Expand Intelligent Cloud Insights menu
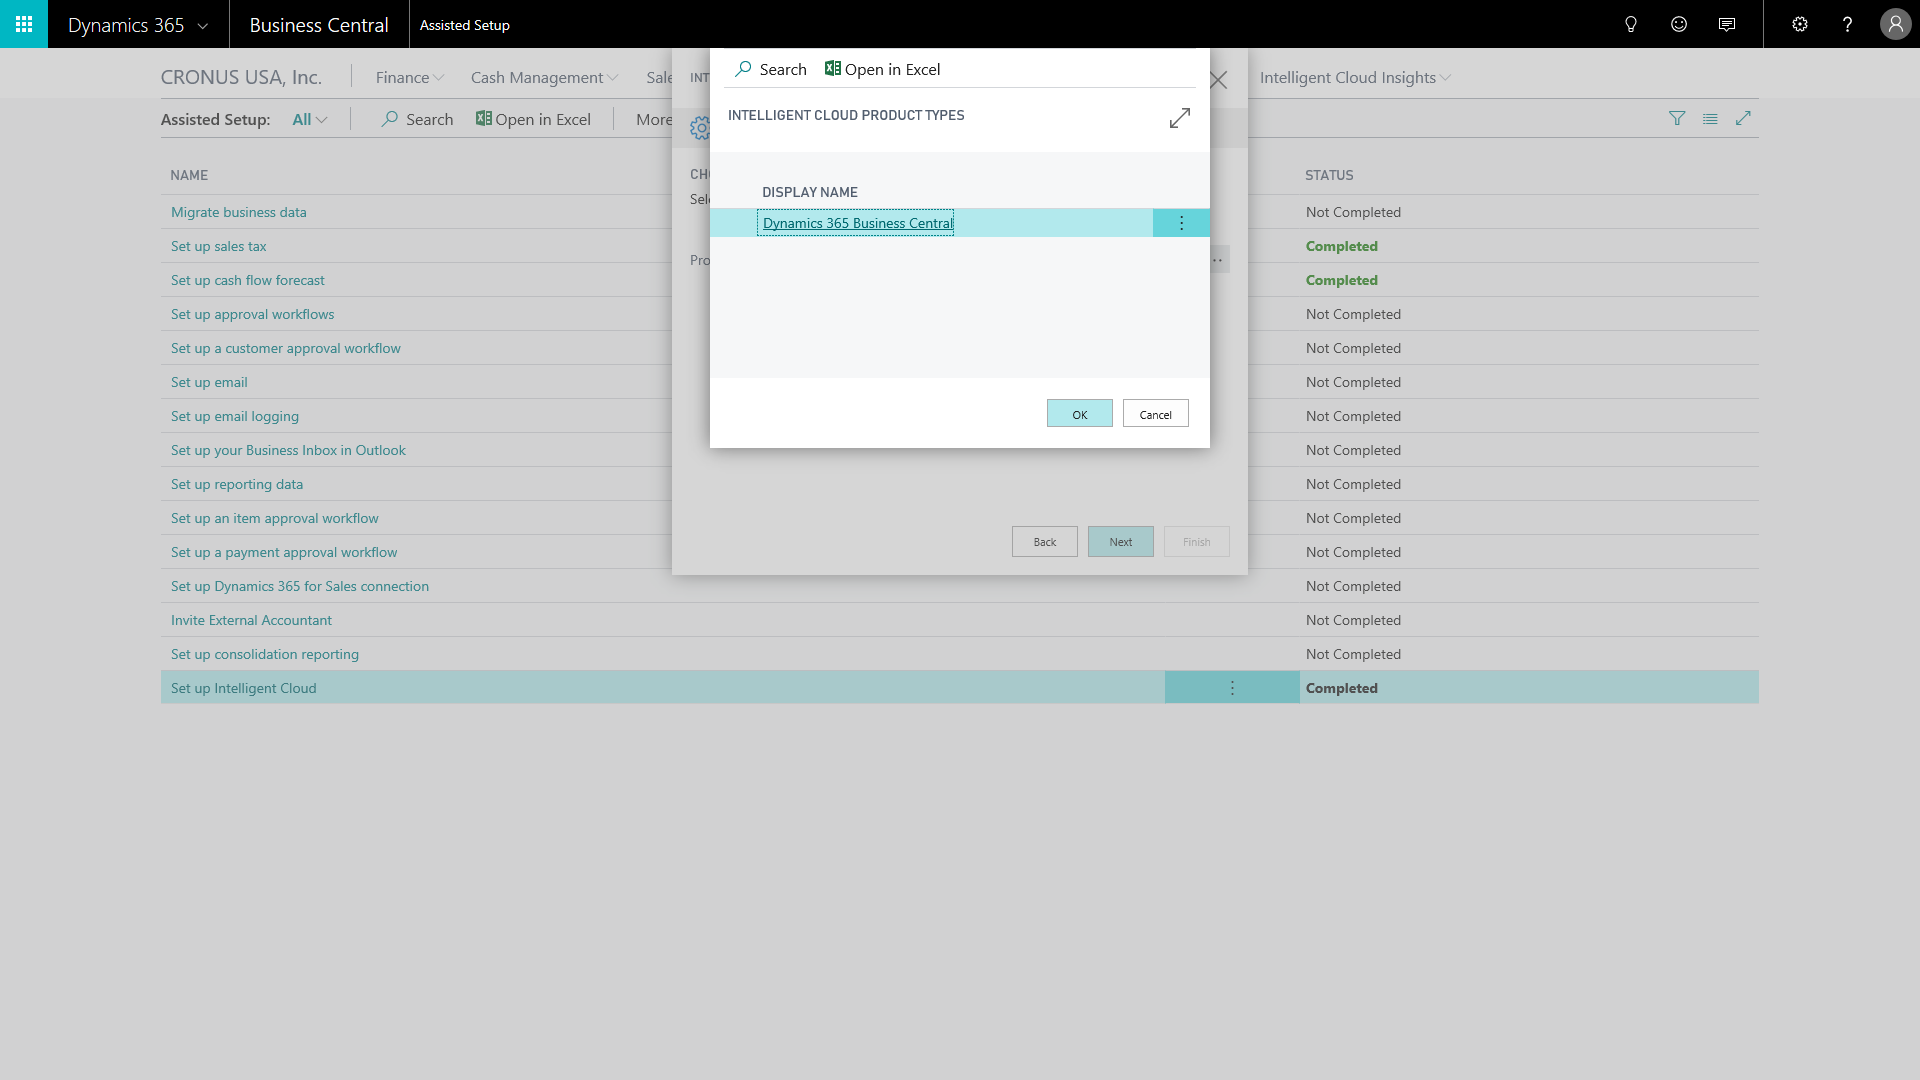 click(1355, 77)
